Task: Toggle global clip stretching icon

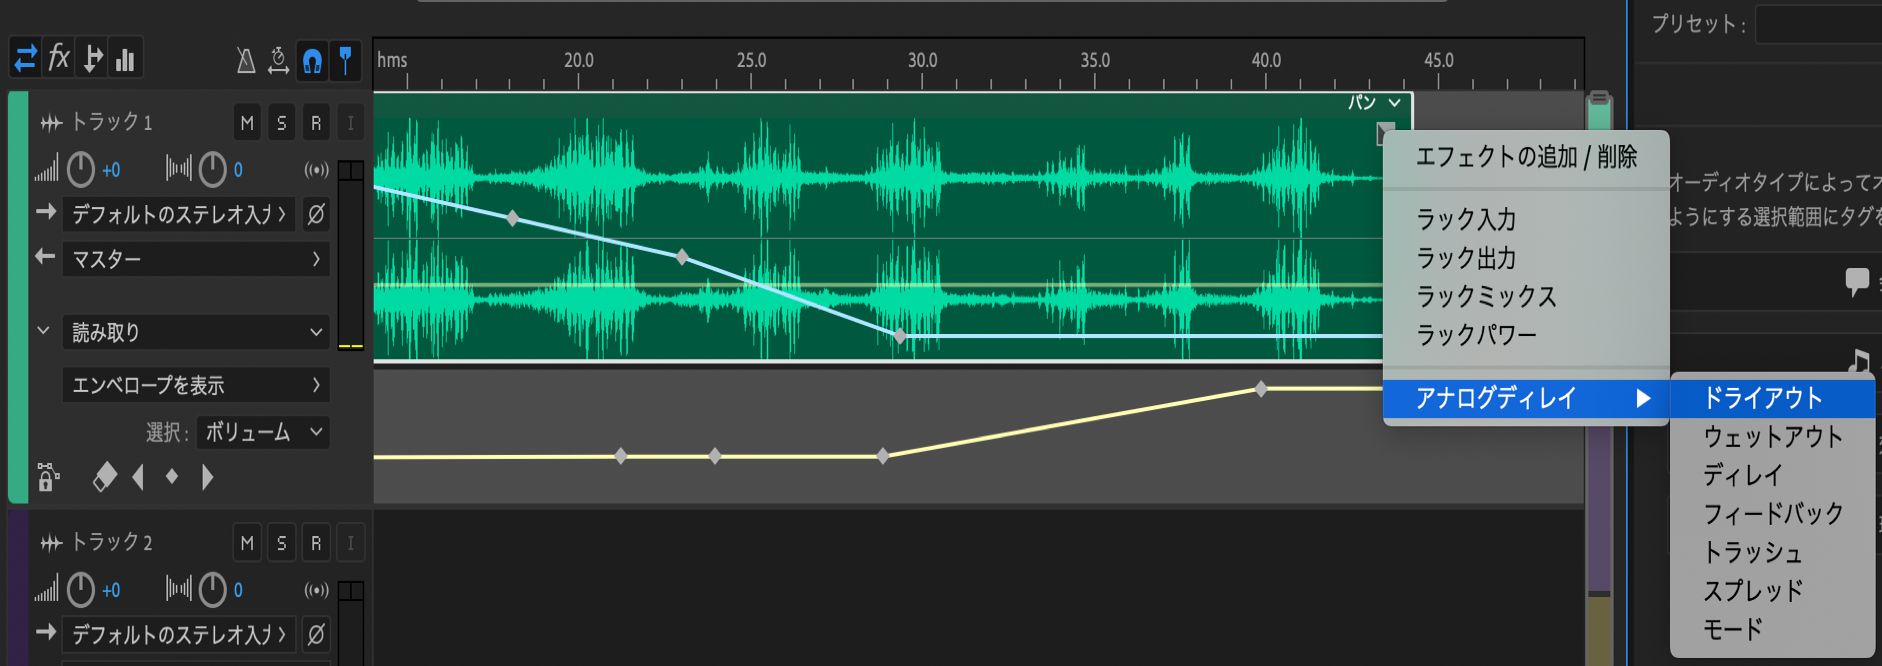Action: tap(279, 61)
